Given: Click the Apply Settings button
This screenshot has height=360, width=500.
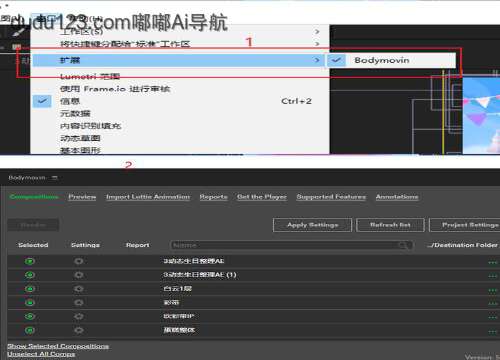Looking at the screenshot, I should (x=312, y=225).
